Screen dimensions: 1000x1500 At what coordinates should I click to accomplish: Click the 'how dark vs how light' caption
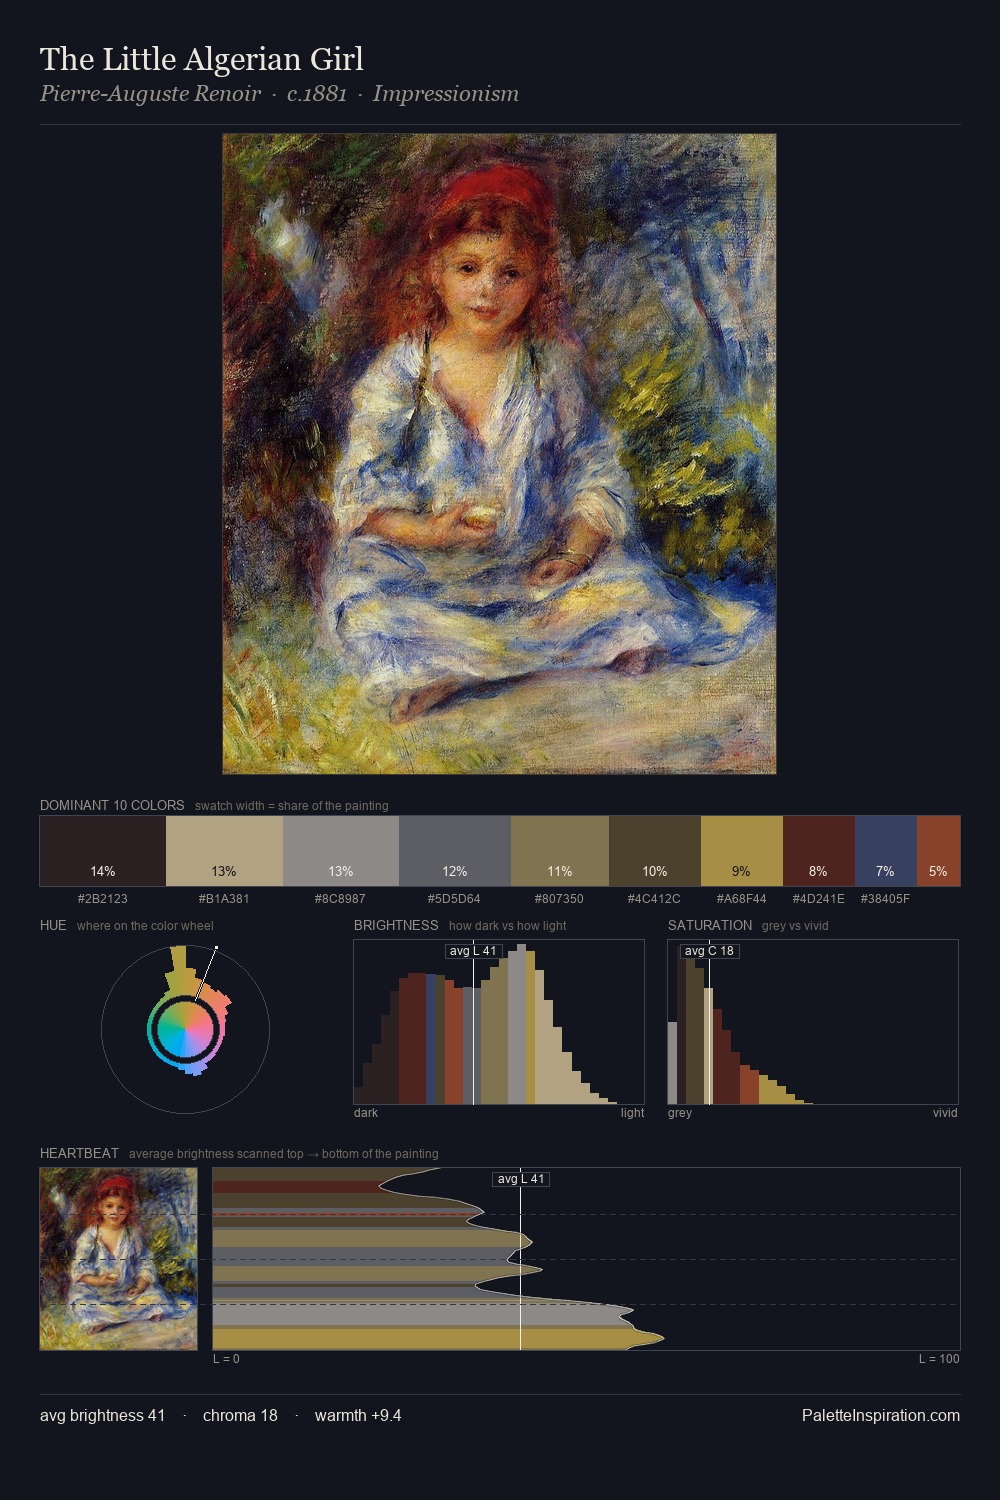pos(507,926)
